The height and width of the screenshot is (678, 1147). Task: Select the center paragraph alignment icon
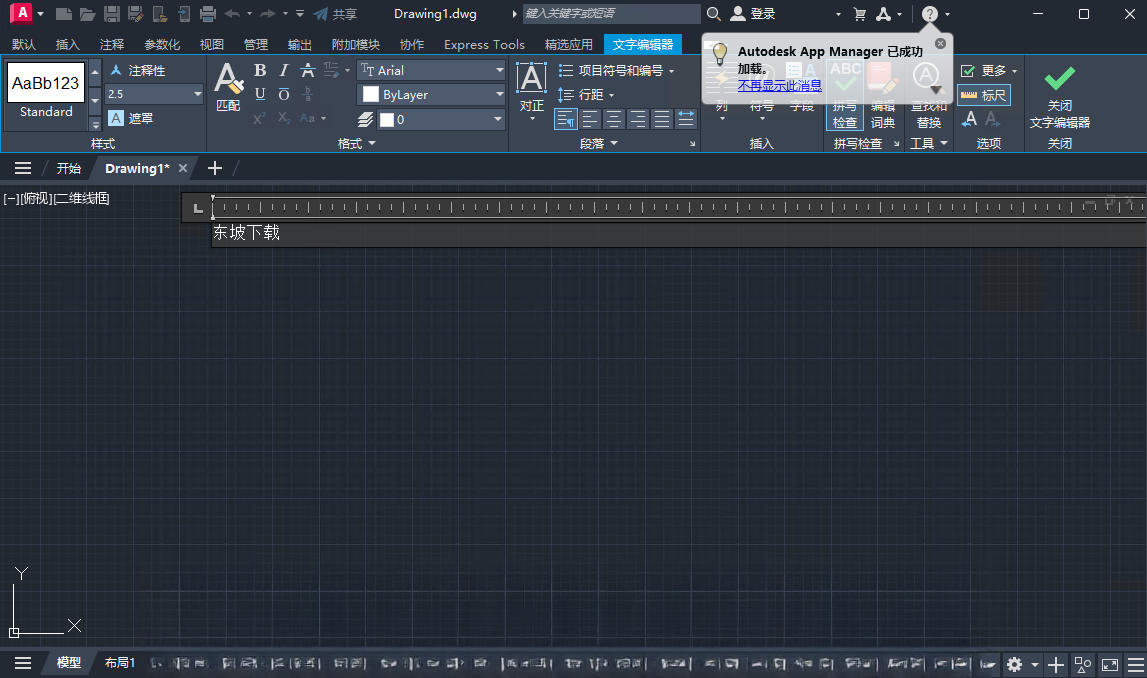click(x=614, y=118)
